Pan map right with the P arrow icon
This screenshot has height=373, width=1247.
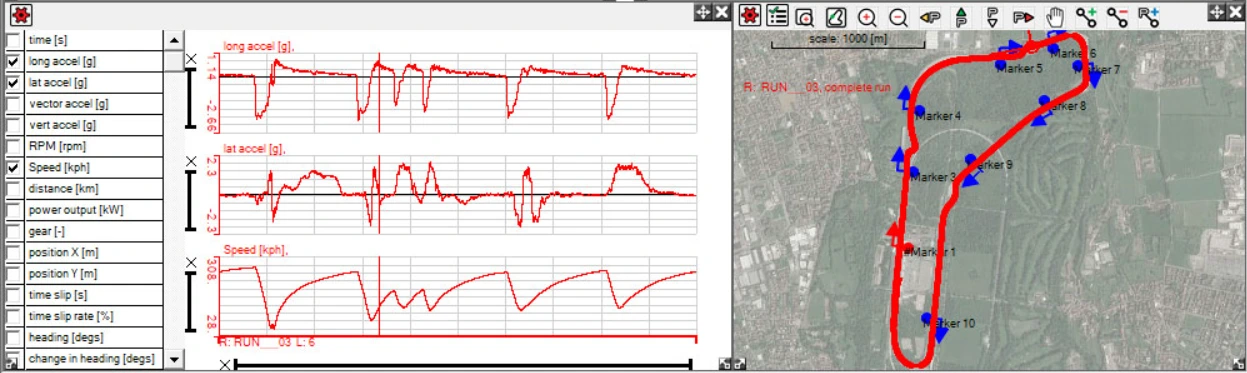(1023, 16)
